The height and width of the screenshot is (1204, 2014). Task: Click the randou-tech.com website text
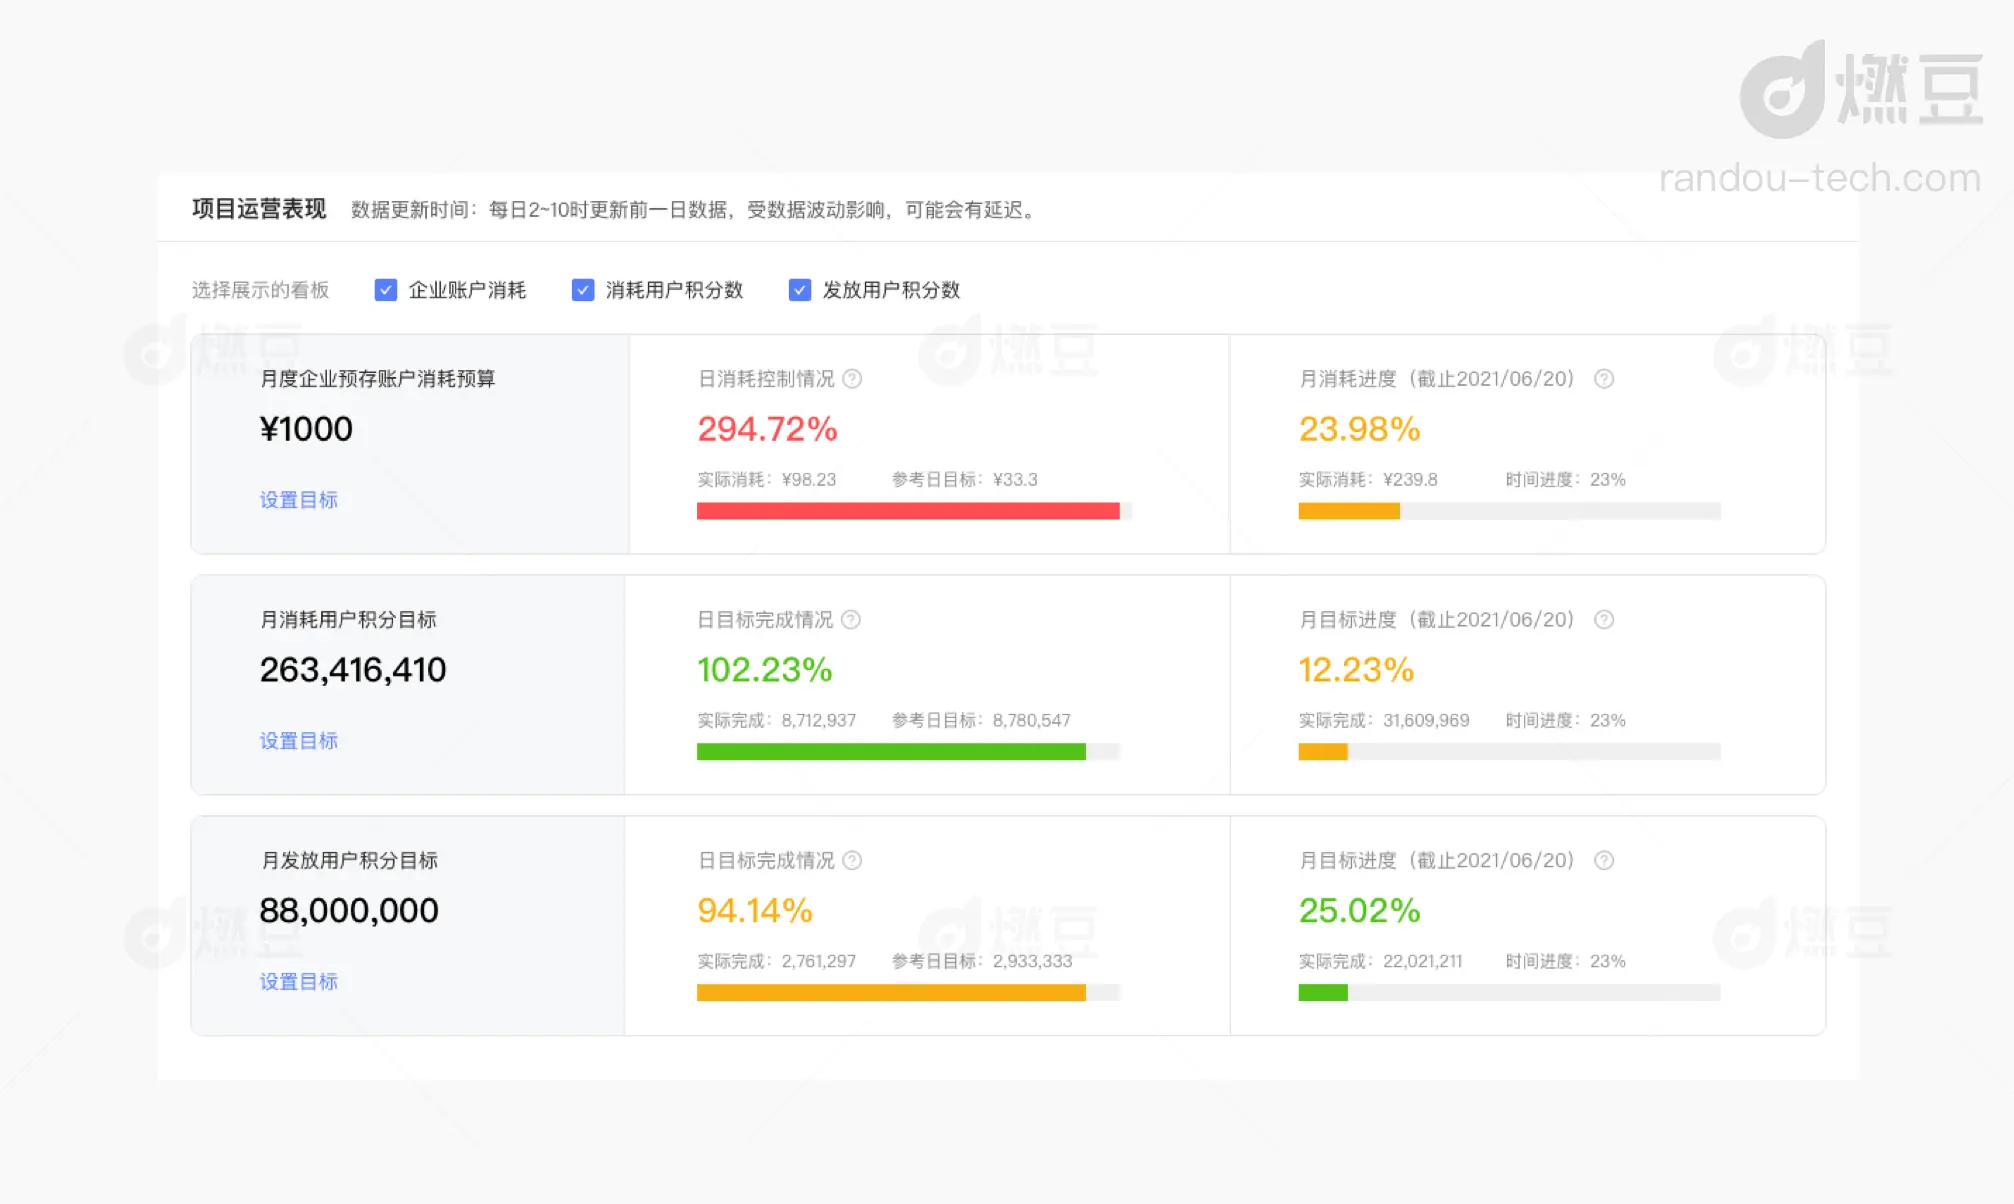(1819, 178)
